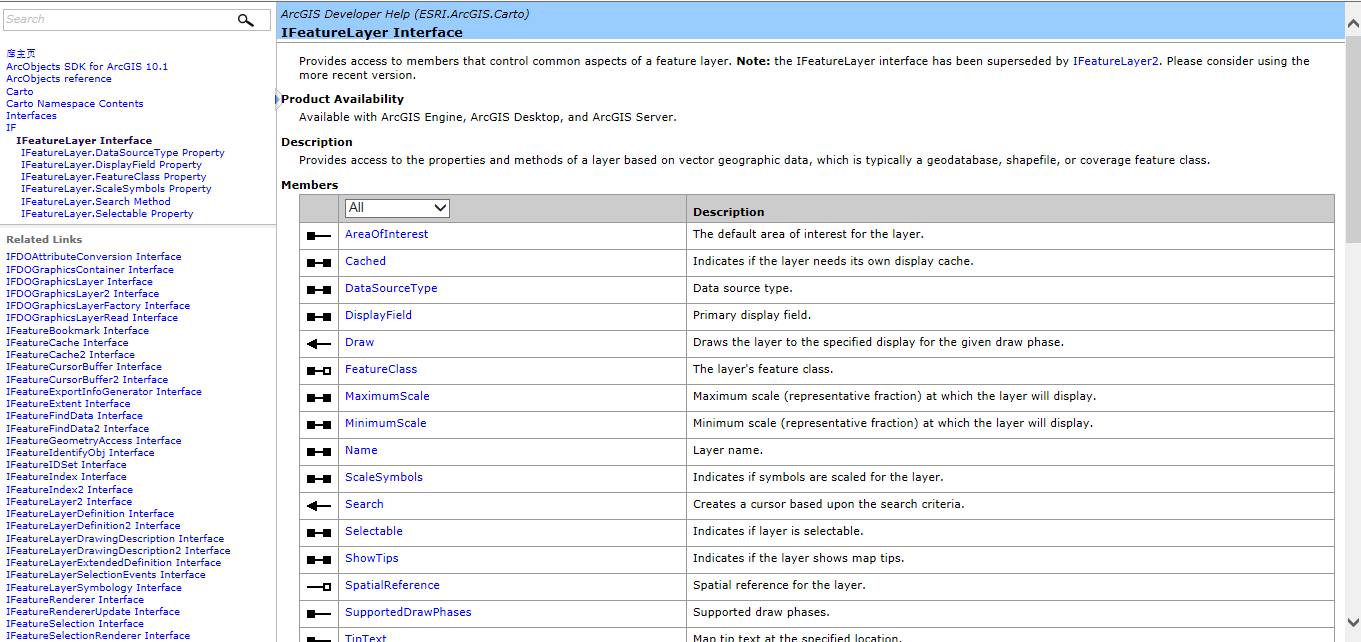1361x642 pixels.
Task: Click the method arrow icon beside Search member
Action: (317, 504)
